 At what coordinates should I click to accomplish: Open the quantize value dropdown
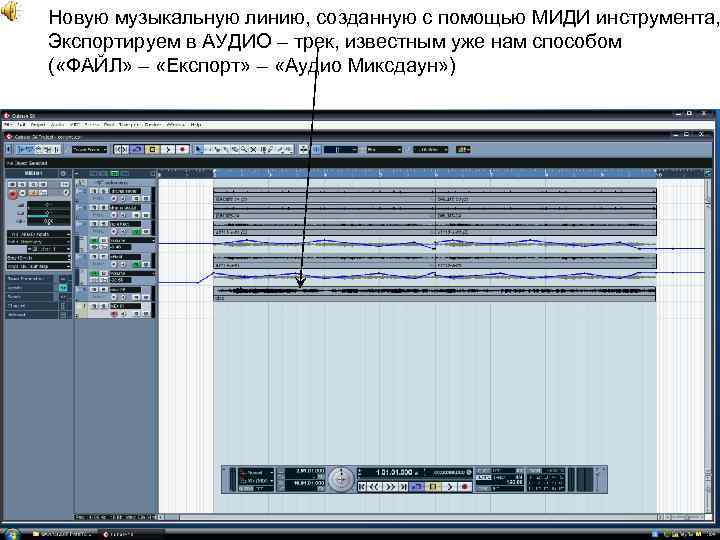tap(430, 149)
